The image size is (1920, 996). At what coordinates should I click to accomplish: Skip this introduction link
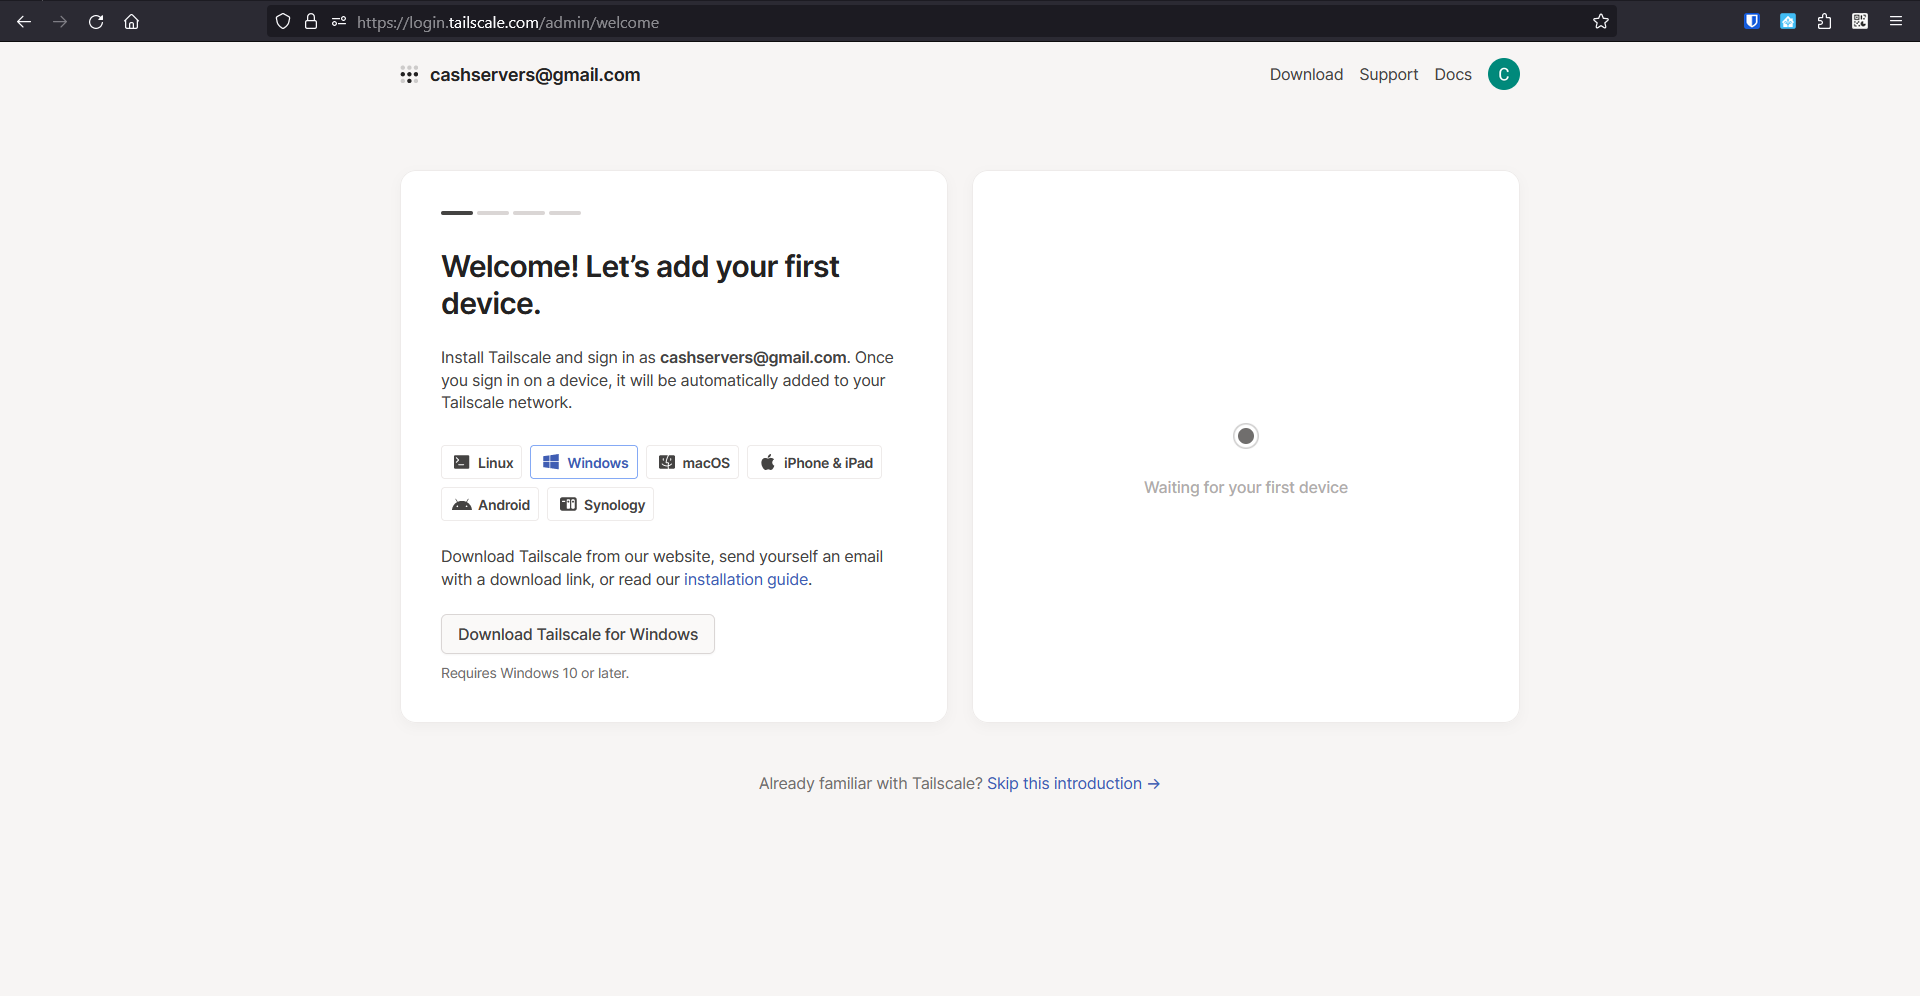pyautogui.click(x=1072, y=784)
